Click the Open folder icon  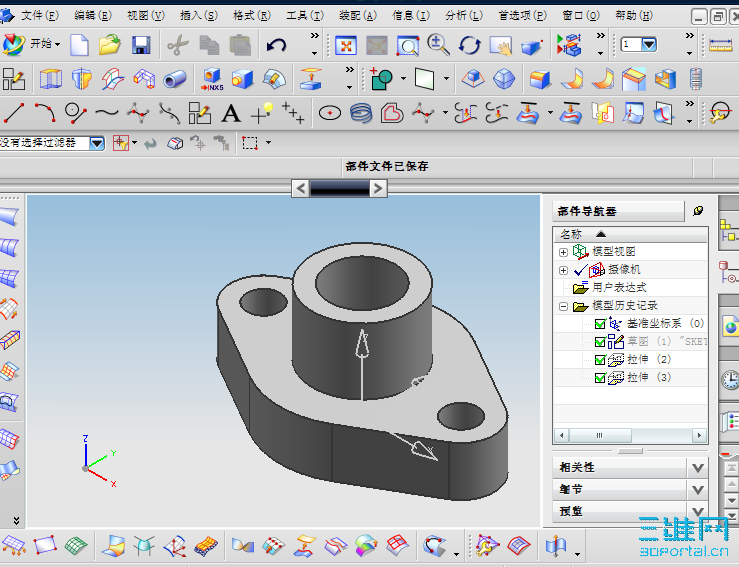coord(110,45)
